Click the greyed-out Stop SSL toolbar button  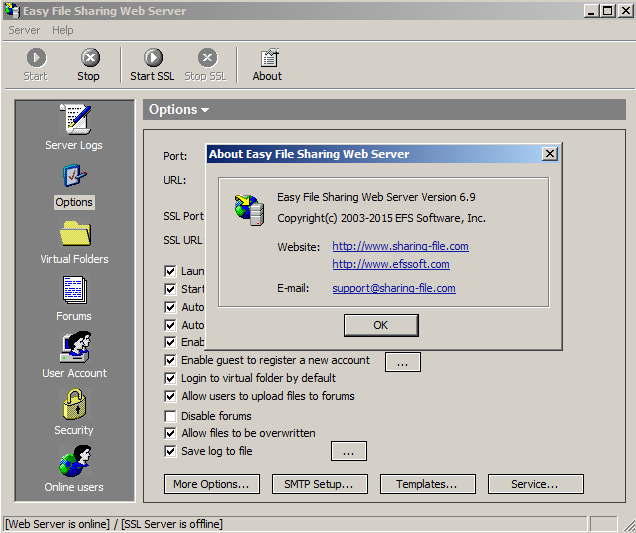pyautogui.click(x=206, y=65)
